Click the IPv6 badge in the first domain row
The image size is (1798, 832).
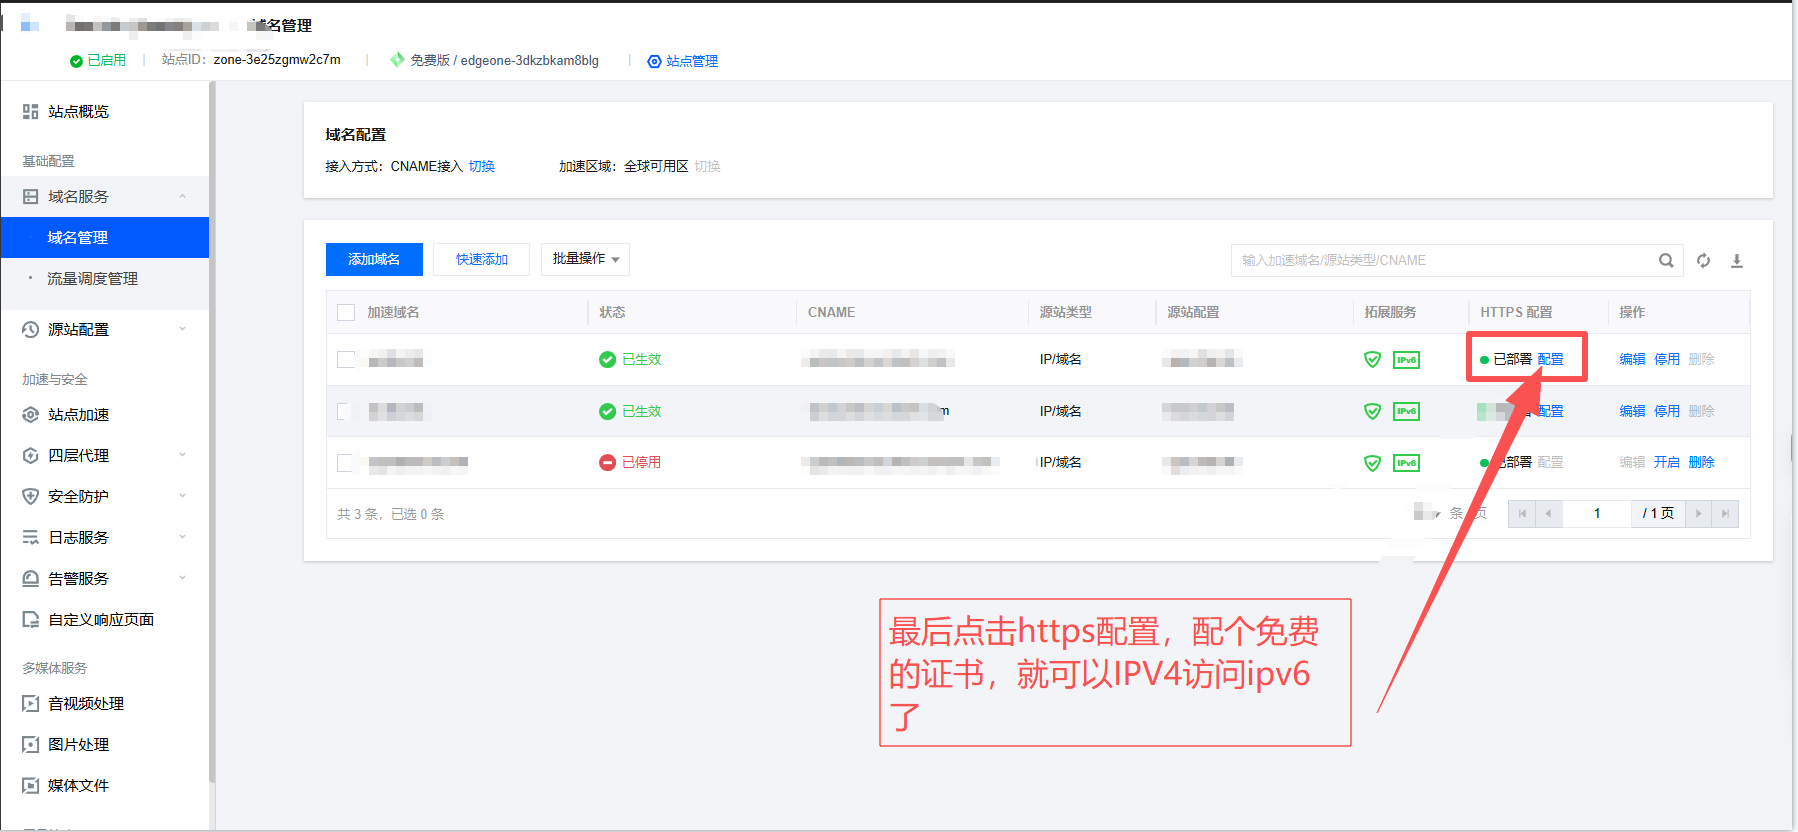click(x=1406, y=359)
